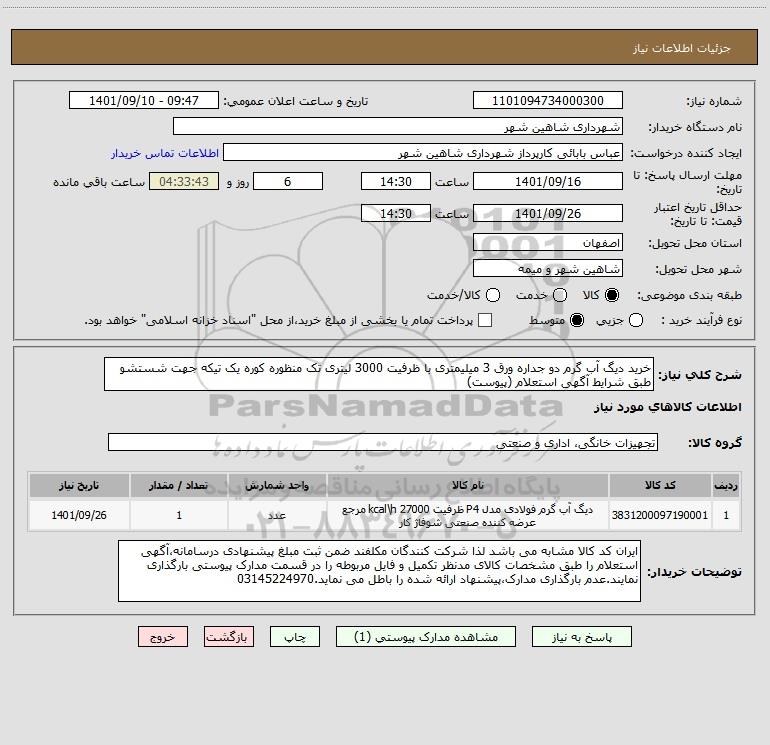Viewport: 770px width, 745px height.
Task: Click the تاریخ نیاز column header
Action: click(x=79, y=485)
